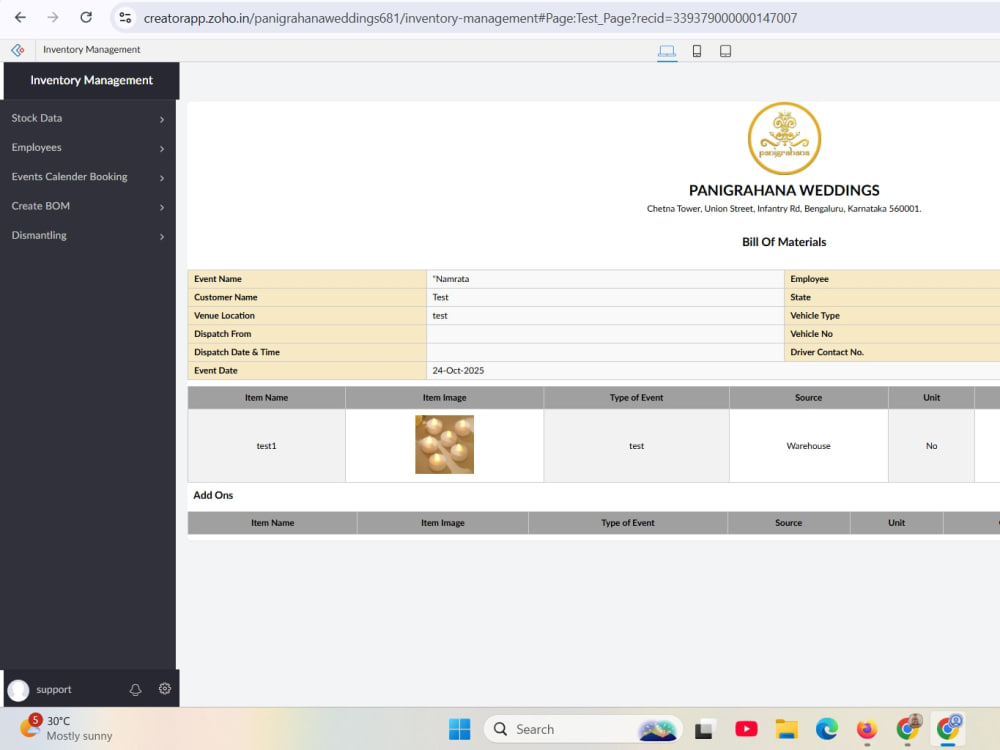The width and height of the screenshot is (1000, 750).
Task: Click the No unit cell
Action: (931, 446)
